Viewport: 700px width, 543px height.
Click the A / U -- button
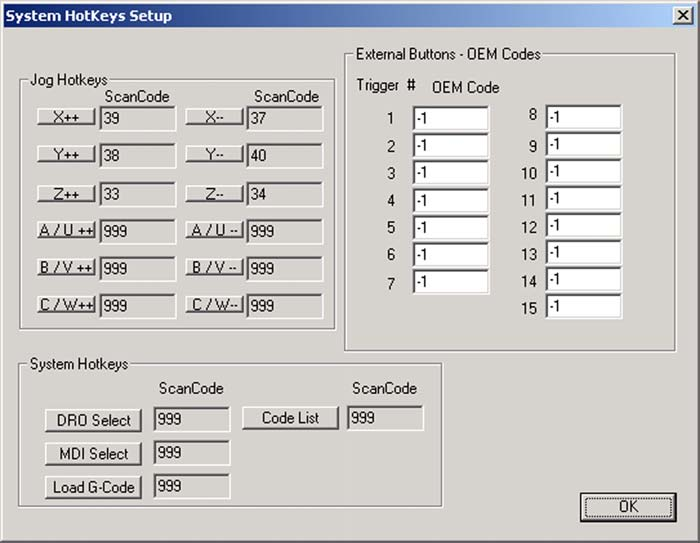tap(214, 230)
